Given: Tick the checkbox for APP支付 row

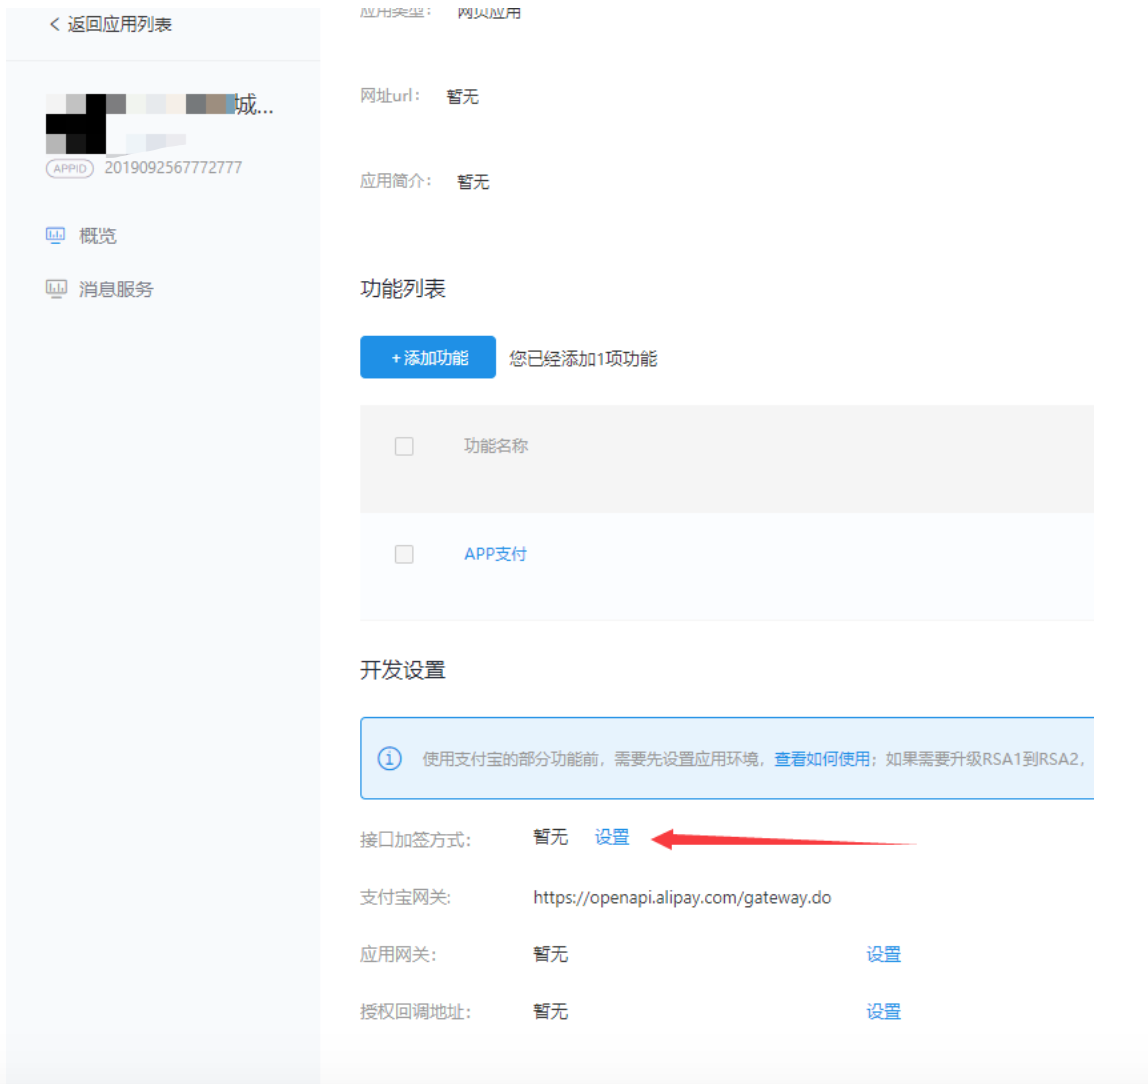Looking at the screenshot, I should click(x=404, y=554).
